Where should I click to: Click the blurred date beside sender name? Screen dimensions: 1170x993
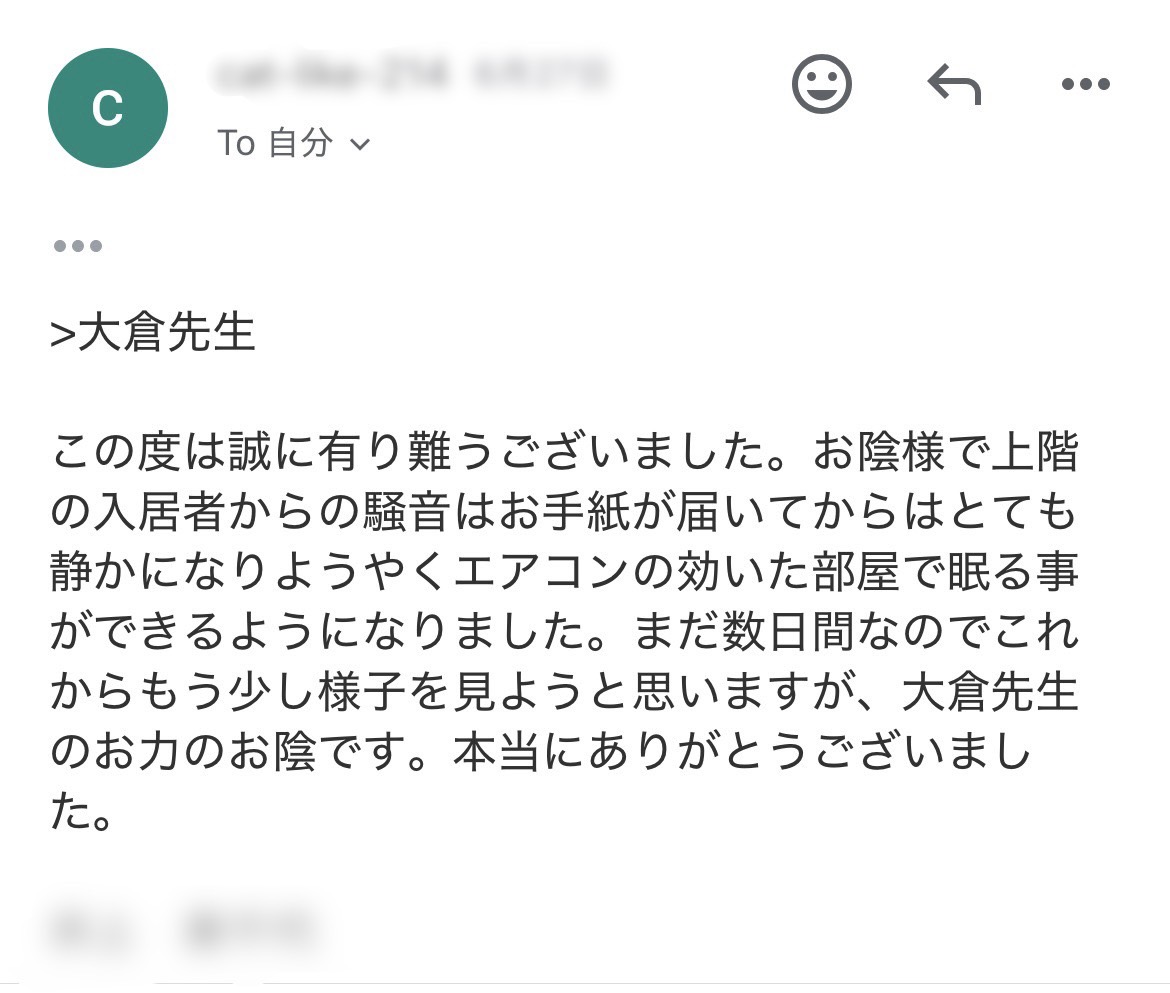point(541,74)
